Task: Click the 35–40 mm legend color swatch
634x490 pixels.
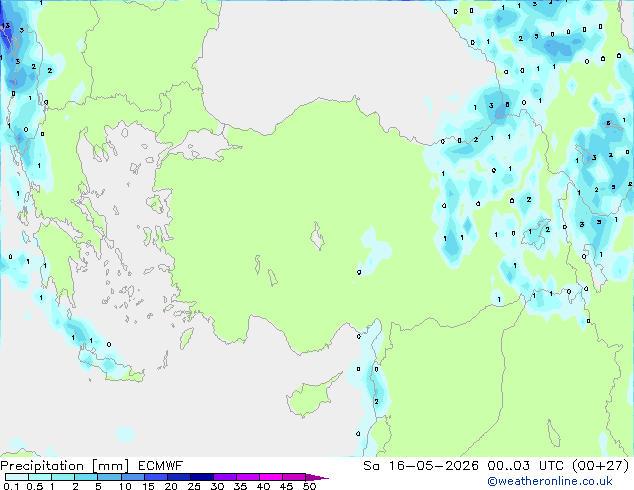Action: tap(248, 477)
